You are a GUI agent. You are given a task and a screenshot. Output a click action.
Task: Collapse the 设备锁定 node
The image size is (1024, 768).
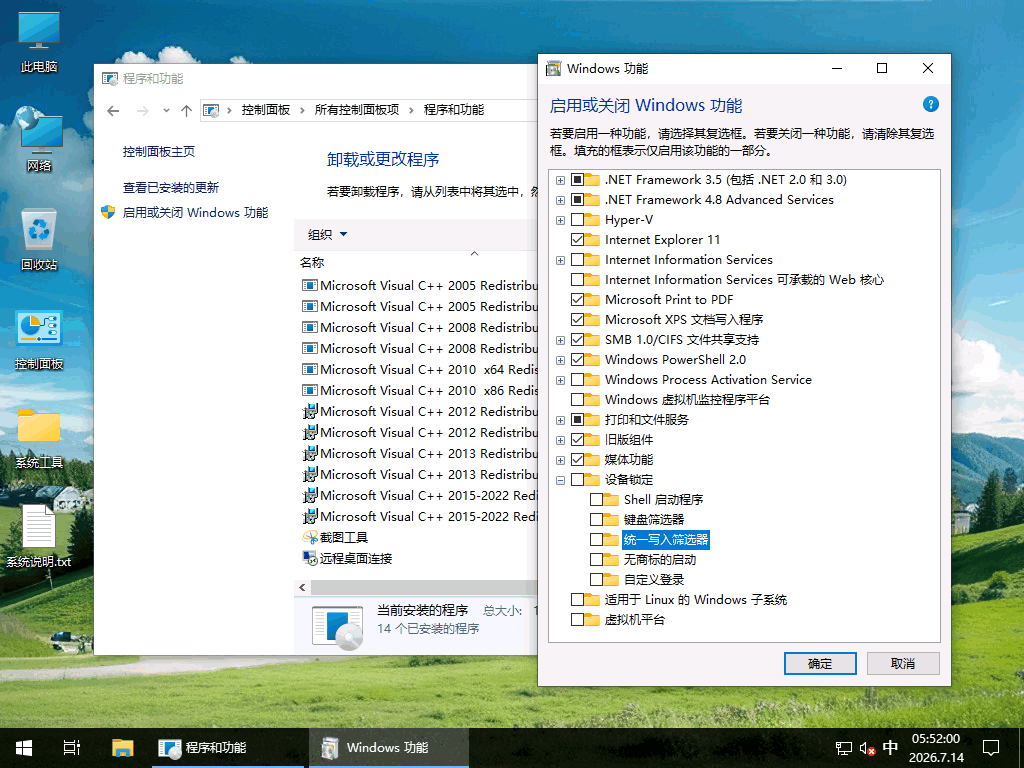(x=560, y=480)
